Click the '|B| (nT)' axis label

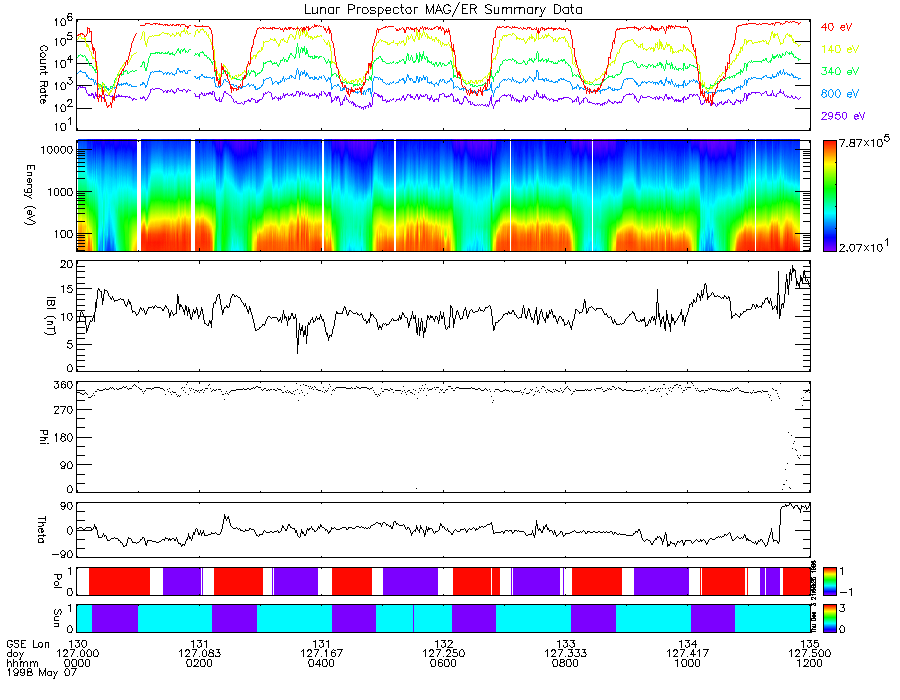click(51, 316)
